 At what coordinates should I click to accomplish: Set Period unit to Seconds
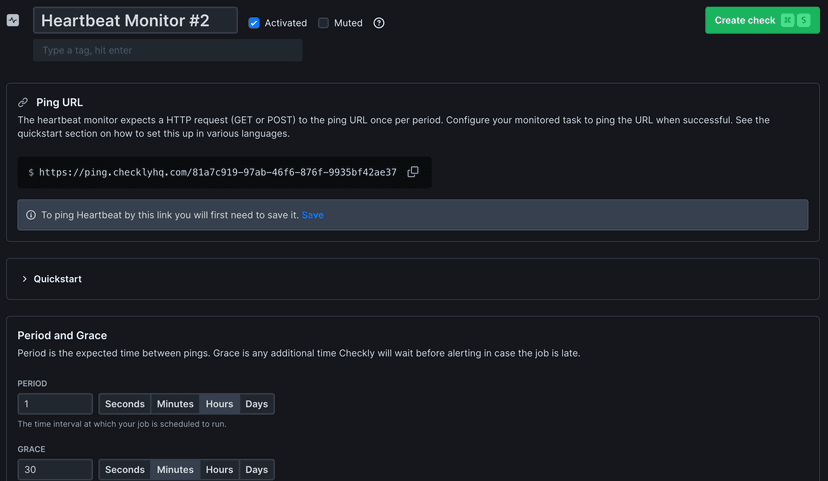pos(124,404)
